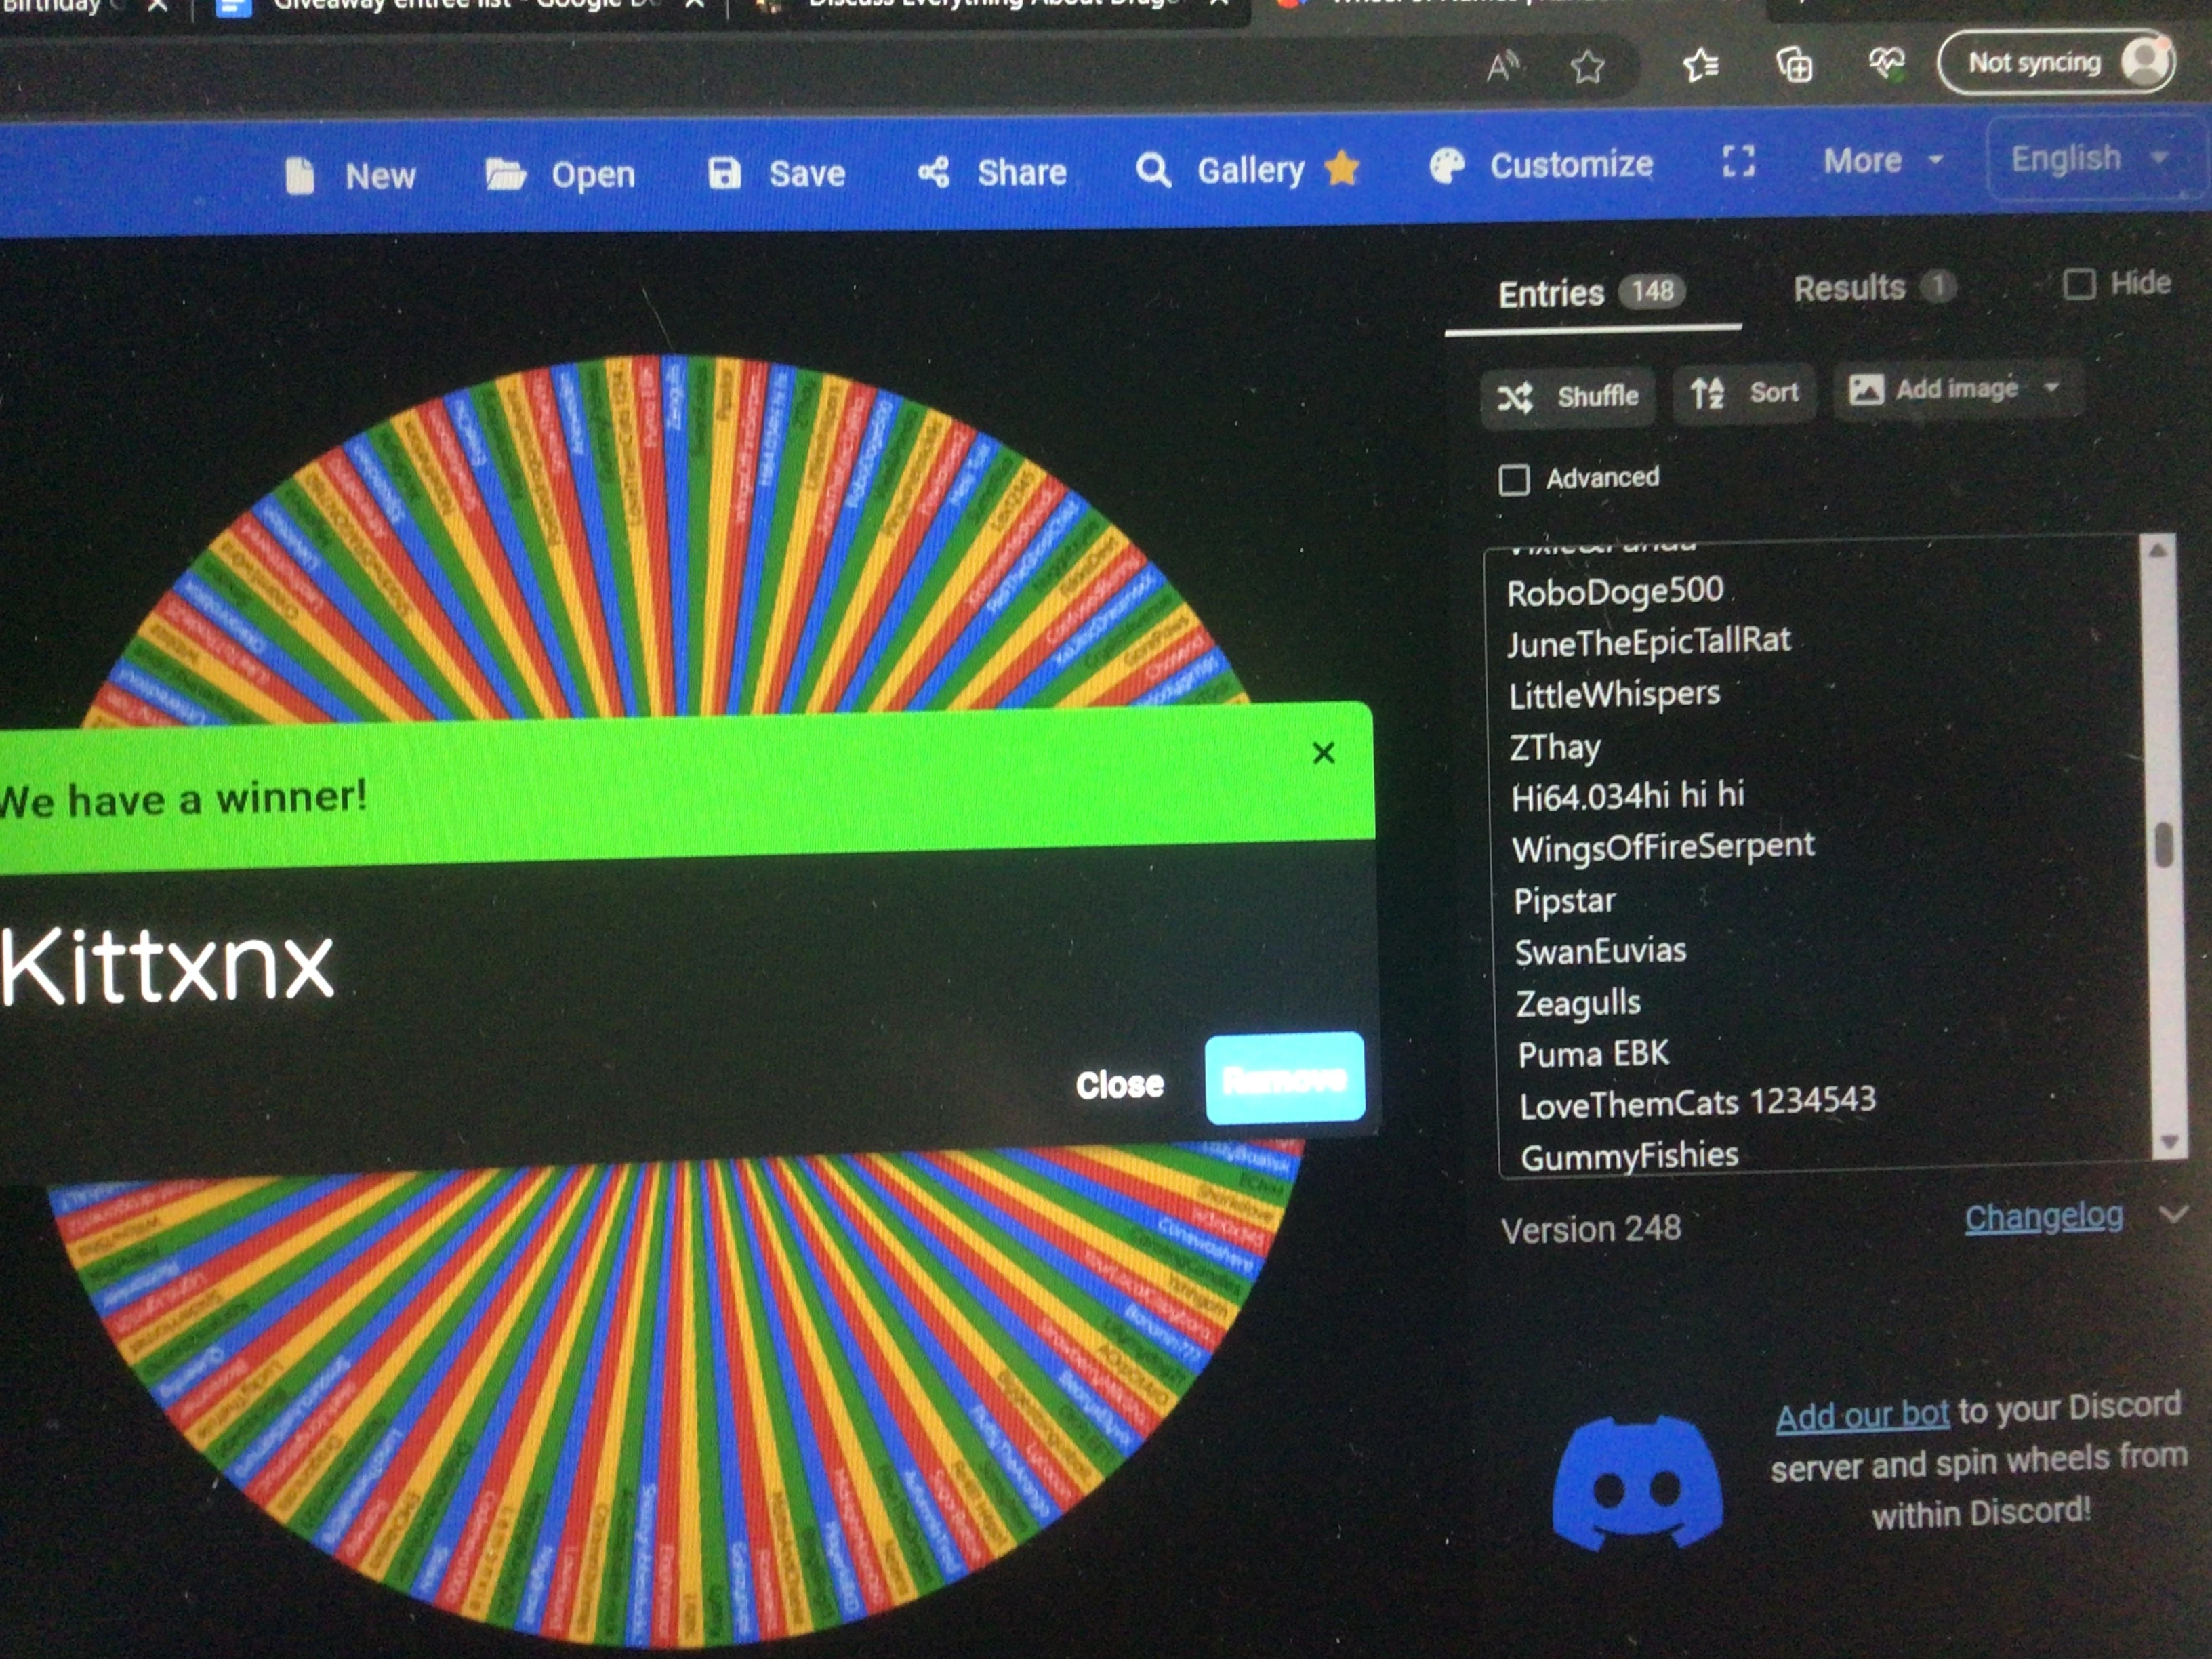This screenshot has height=1659, width=2212.
Task: Click the Customize palette icon
Action: click(x=1446, y=166)
